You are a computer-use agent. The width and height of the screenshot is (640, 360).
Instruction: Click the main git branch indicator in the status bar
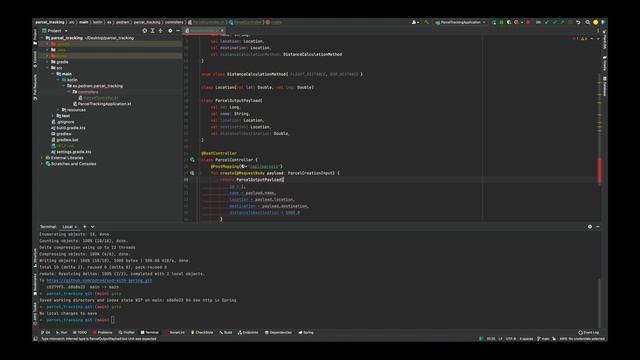[543, 338]
